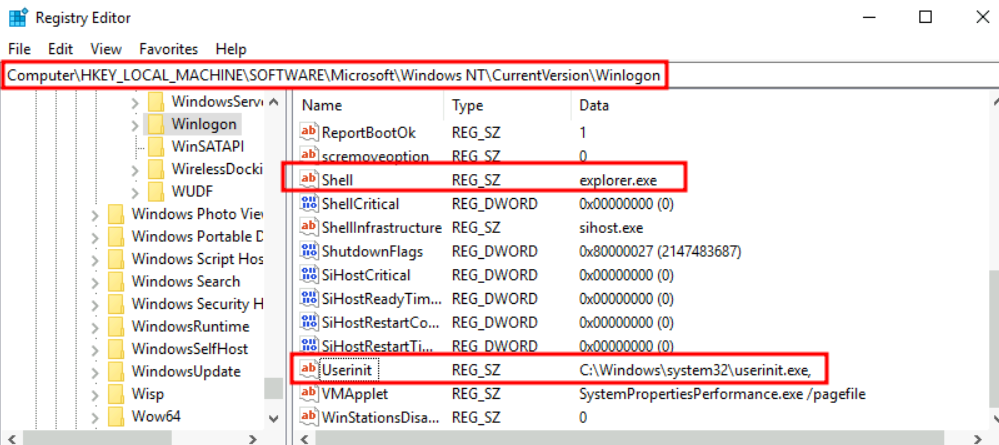
Task: Click the WindowsUpdate folder icon
Action: pos(116,371)
